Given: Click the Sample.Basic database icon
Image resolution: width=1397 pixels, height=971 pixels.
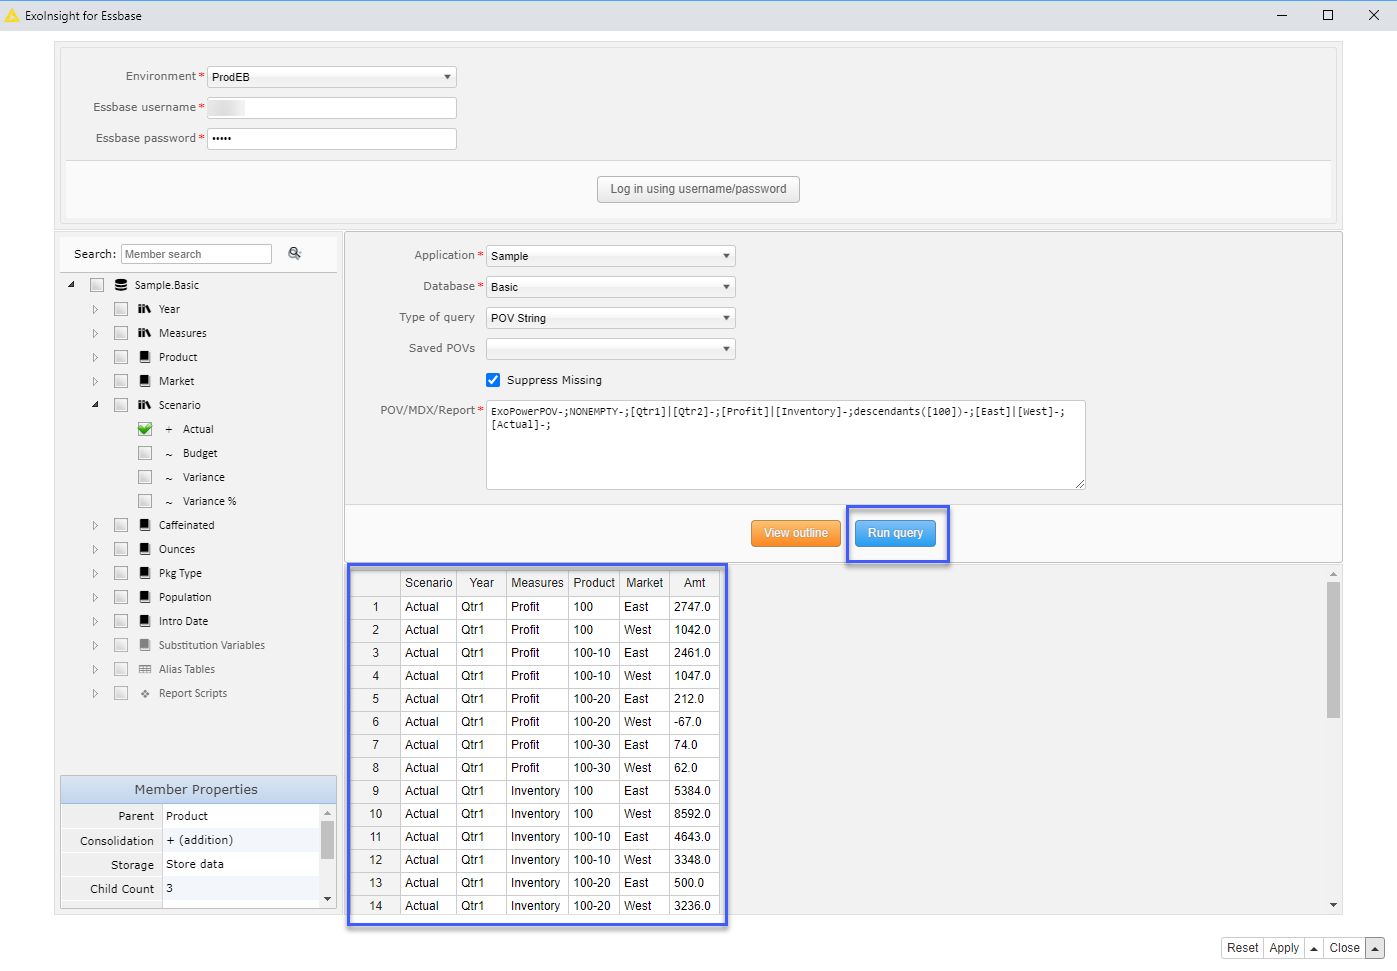Looking at the screenshot, I should pos(121,285).
